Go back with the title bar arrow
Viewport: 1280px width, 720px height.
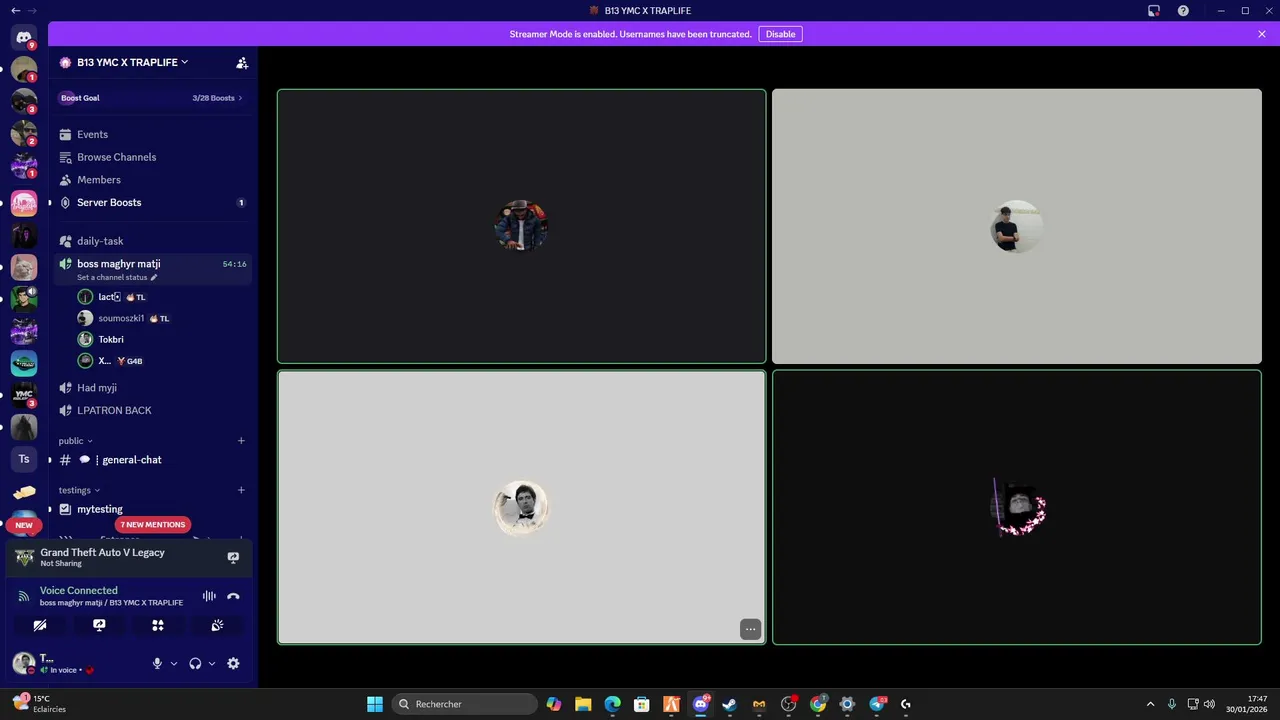[15, 11]
